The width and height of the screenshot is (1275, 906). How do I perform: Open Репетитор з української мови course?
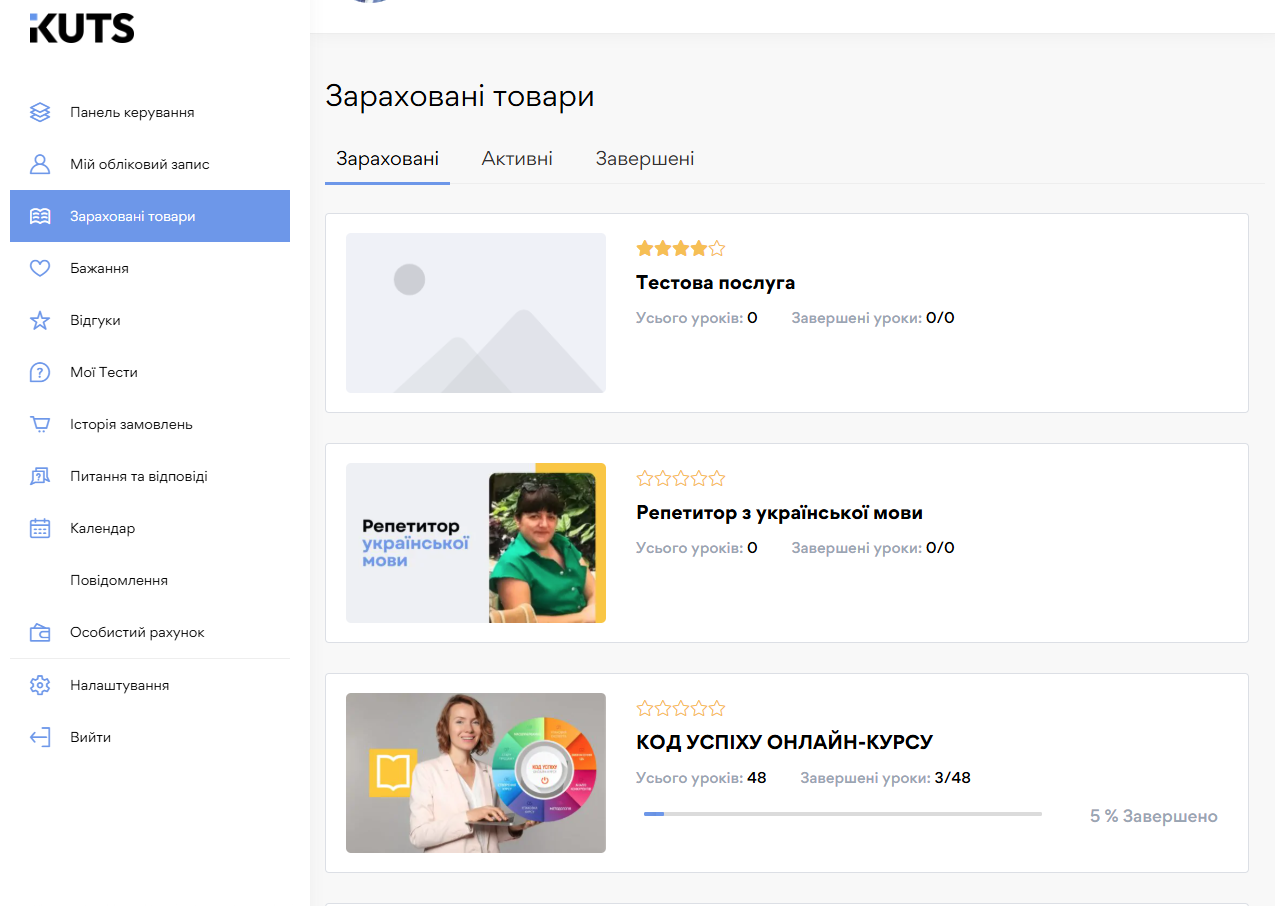[780, 512]
